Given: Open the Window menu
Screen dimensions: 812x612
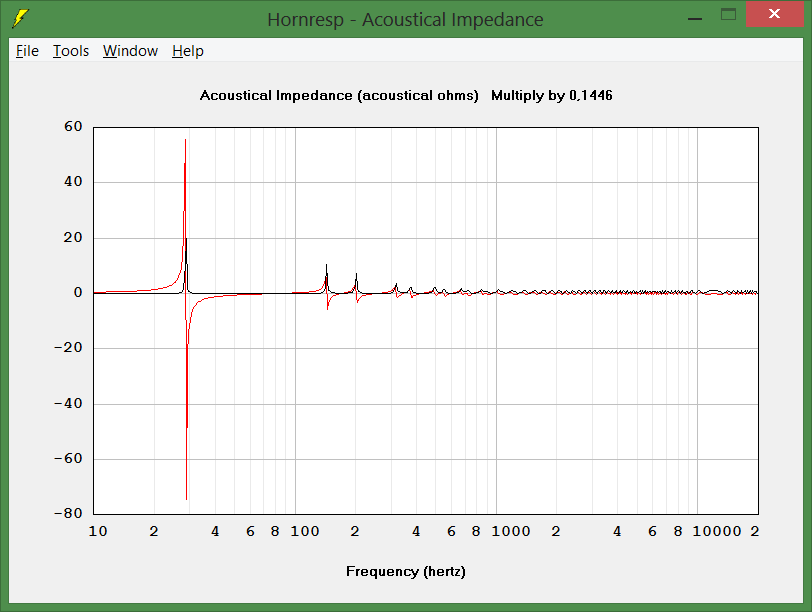Looking at the screenshot, I should [x=130, y=51].
